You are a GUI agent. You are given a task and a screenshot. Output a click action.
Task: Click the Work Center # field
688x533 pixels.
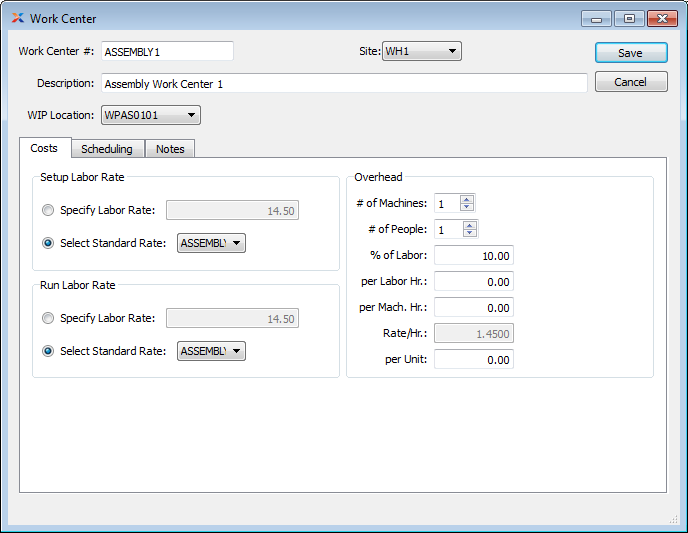click(x=167, y=52)
